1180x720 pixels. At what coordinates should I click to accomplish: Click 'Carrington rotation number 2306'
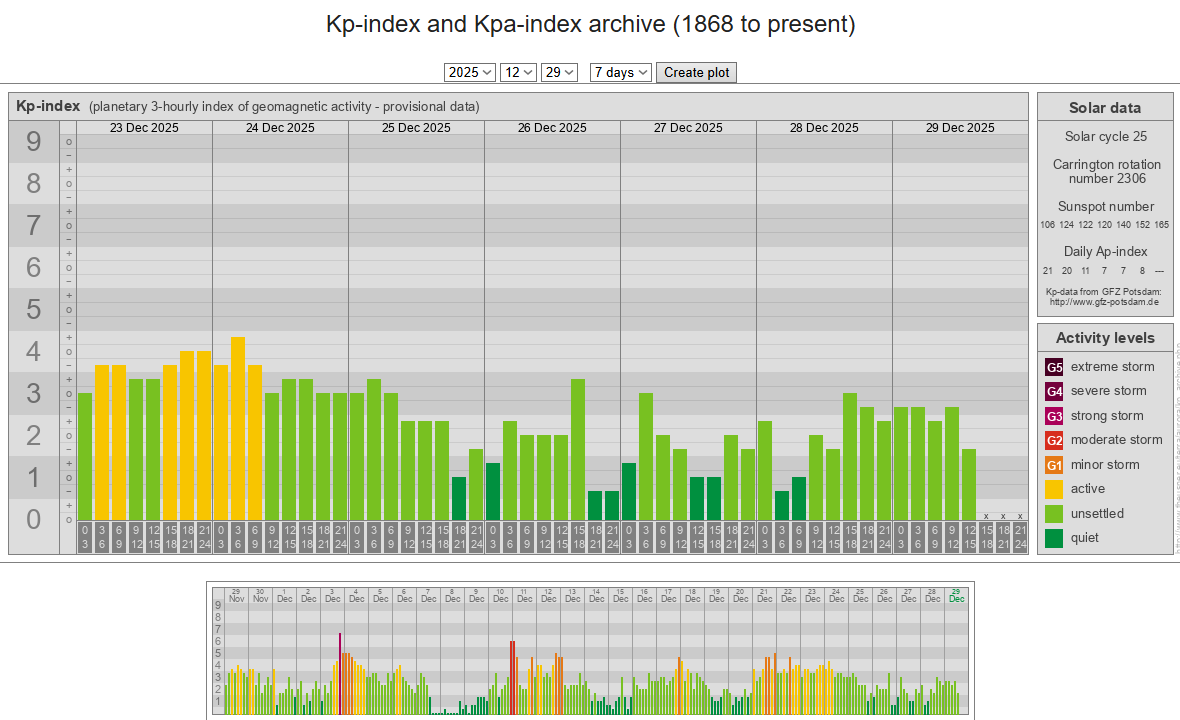tap(1107, 172)
